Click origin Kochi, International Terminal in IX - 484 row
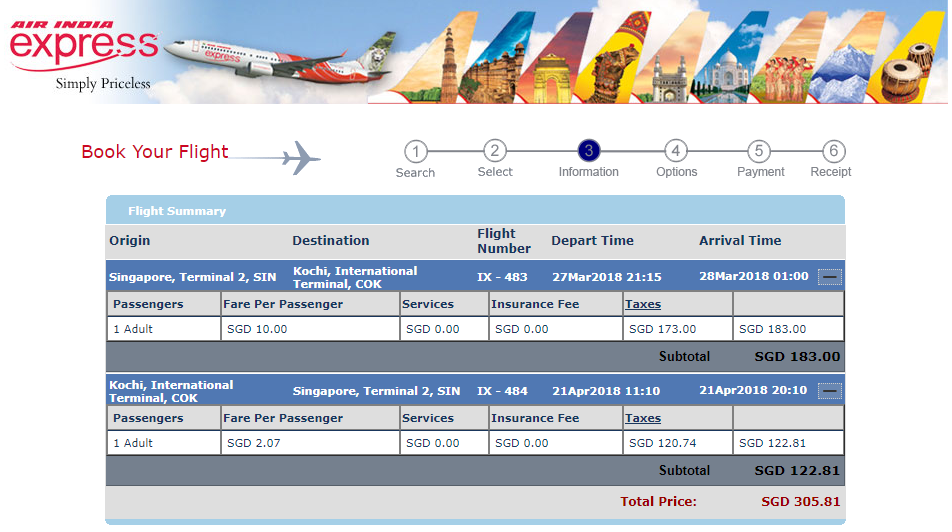This screenshot has height=532, width=952. 171,392
